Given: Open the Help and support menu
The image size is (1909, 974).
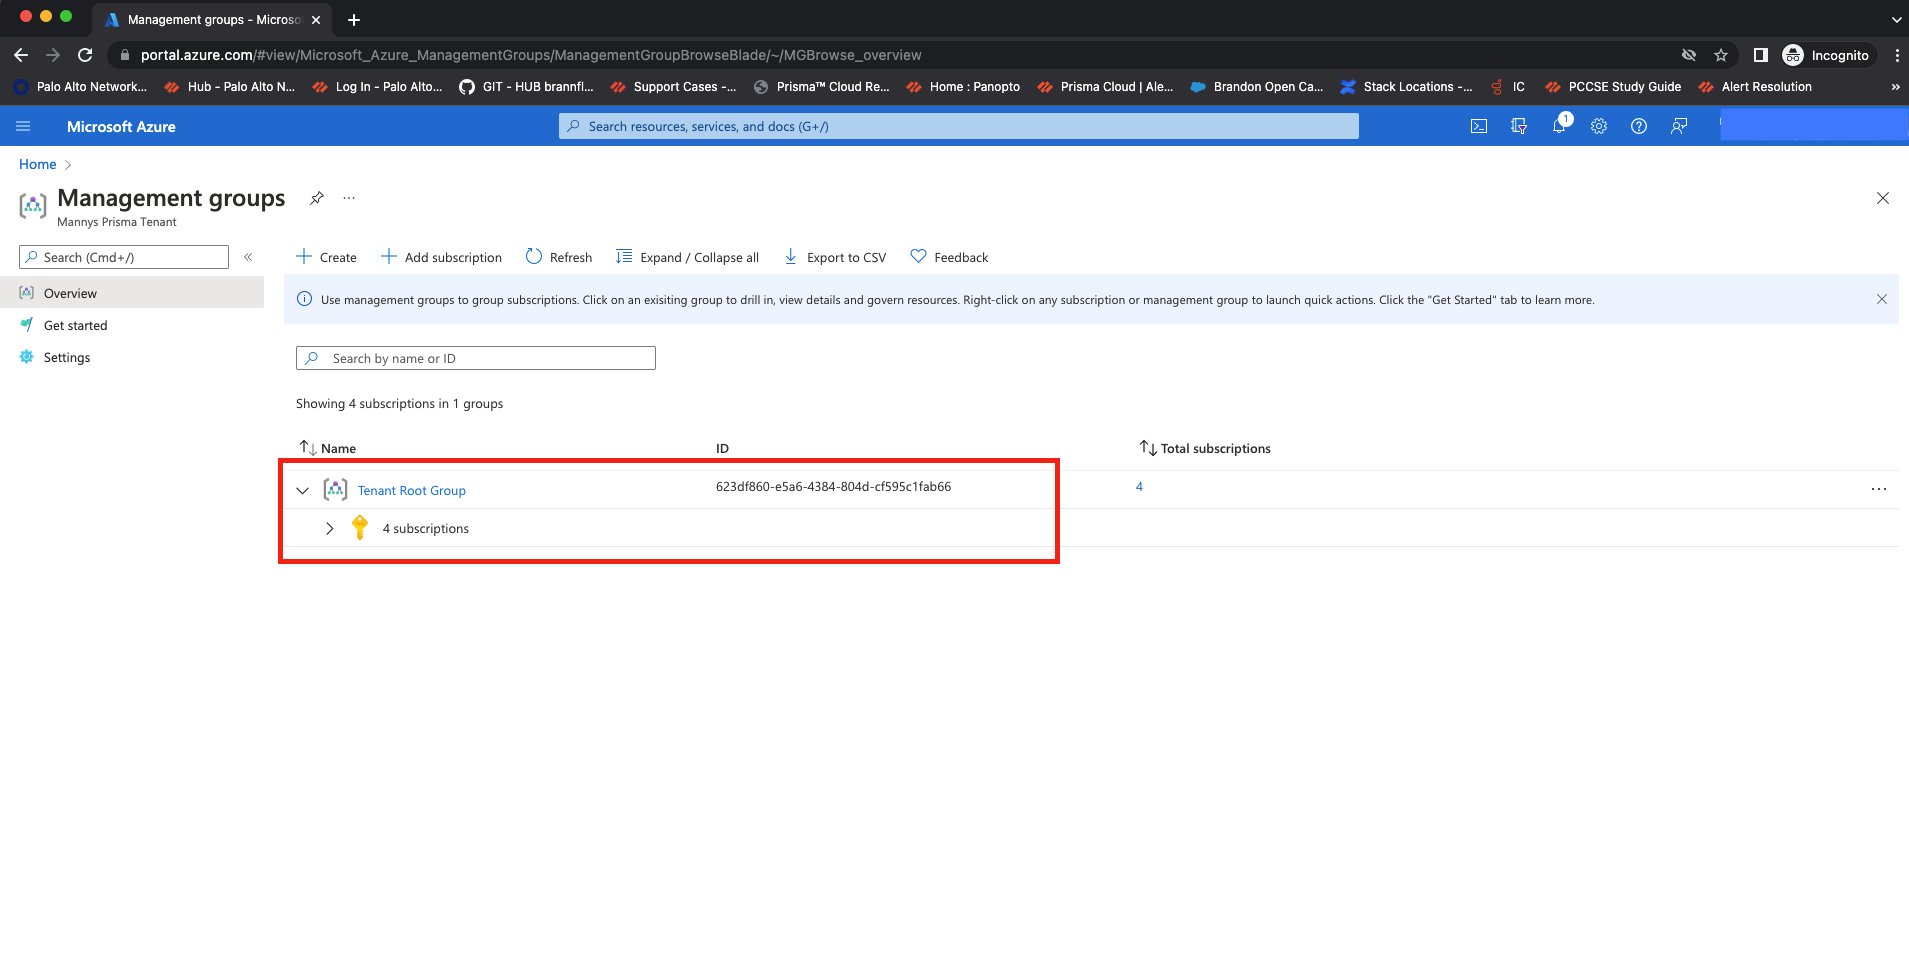Looking at the screenshot, I should click(x=1638, y=126).
